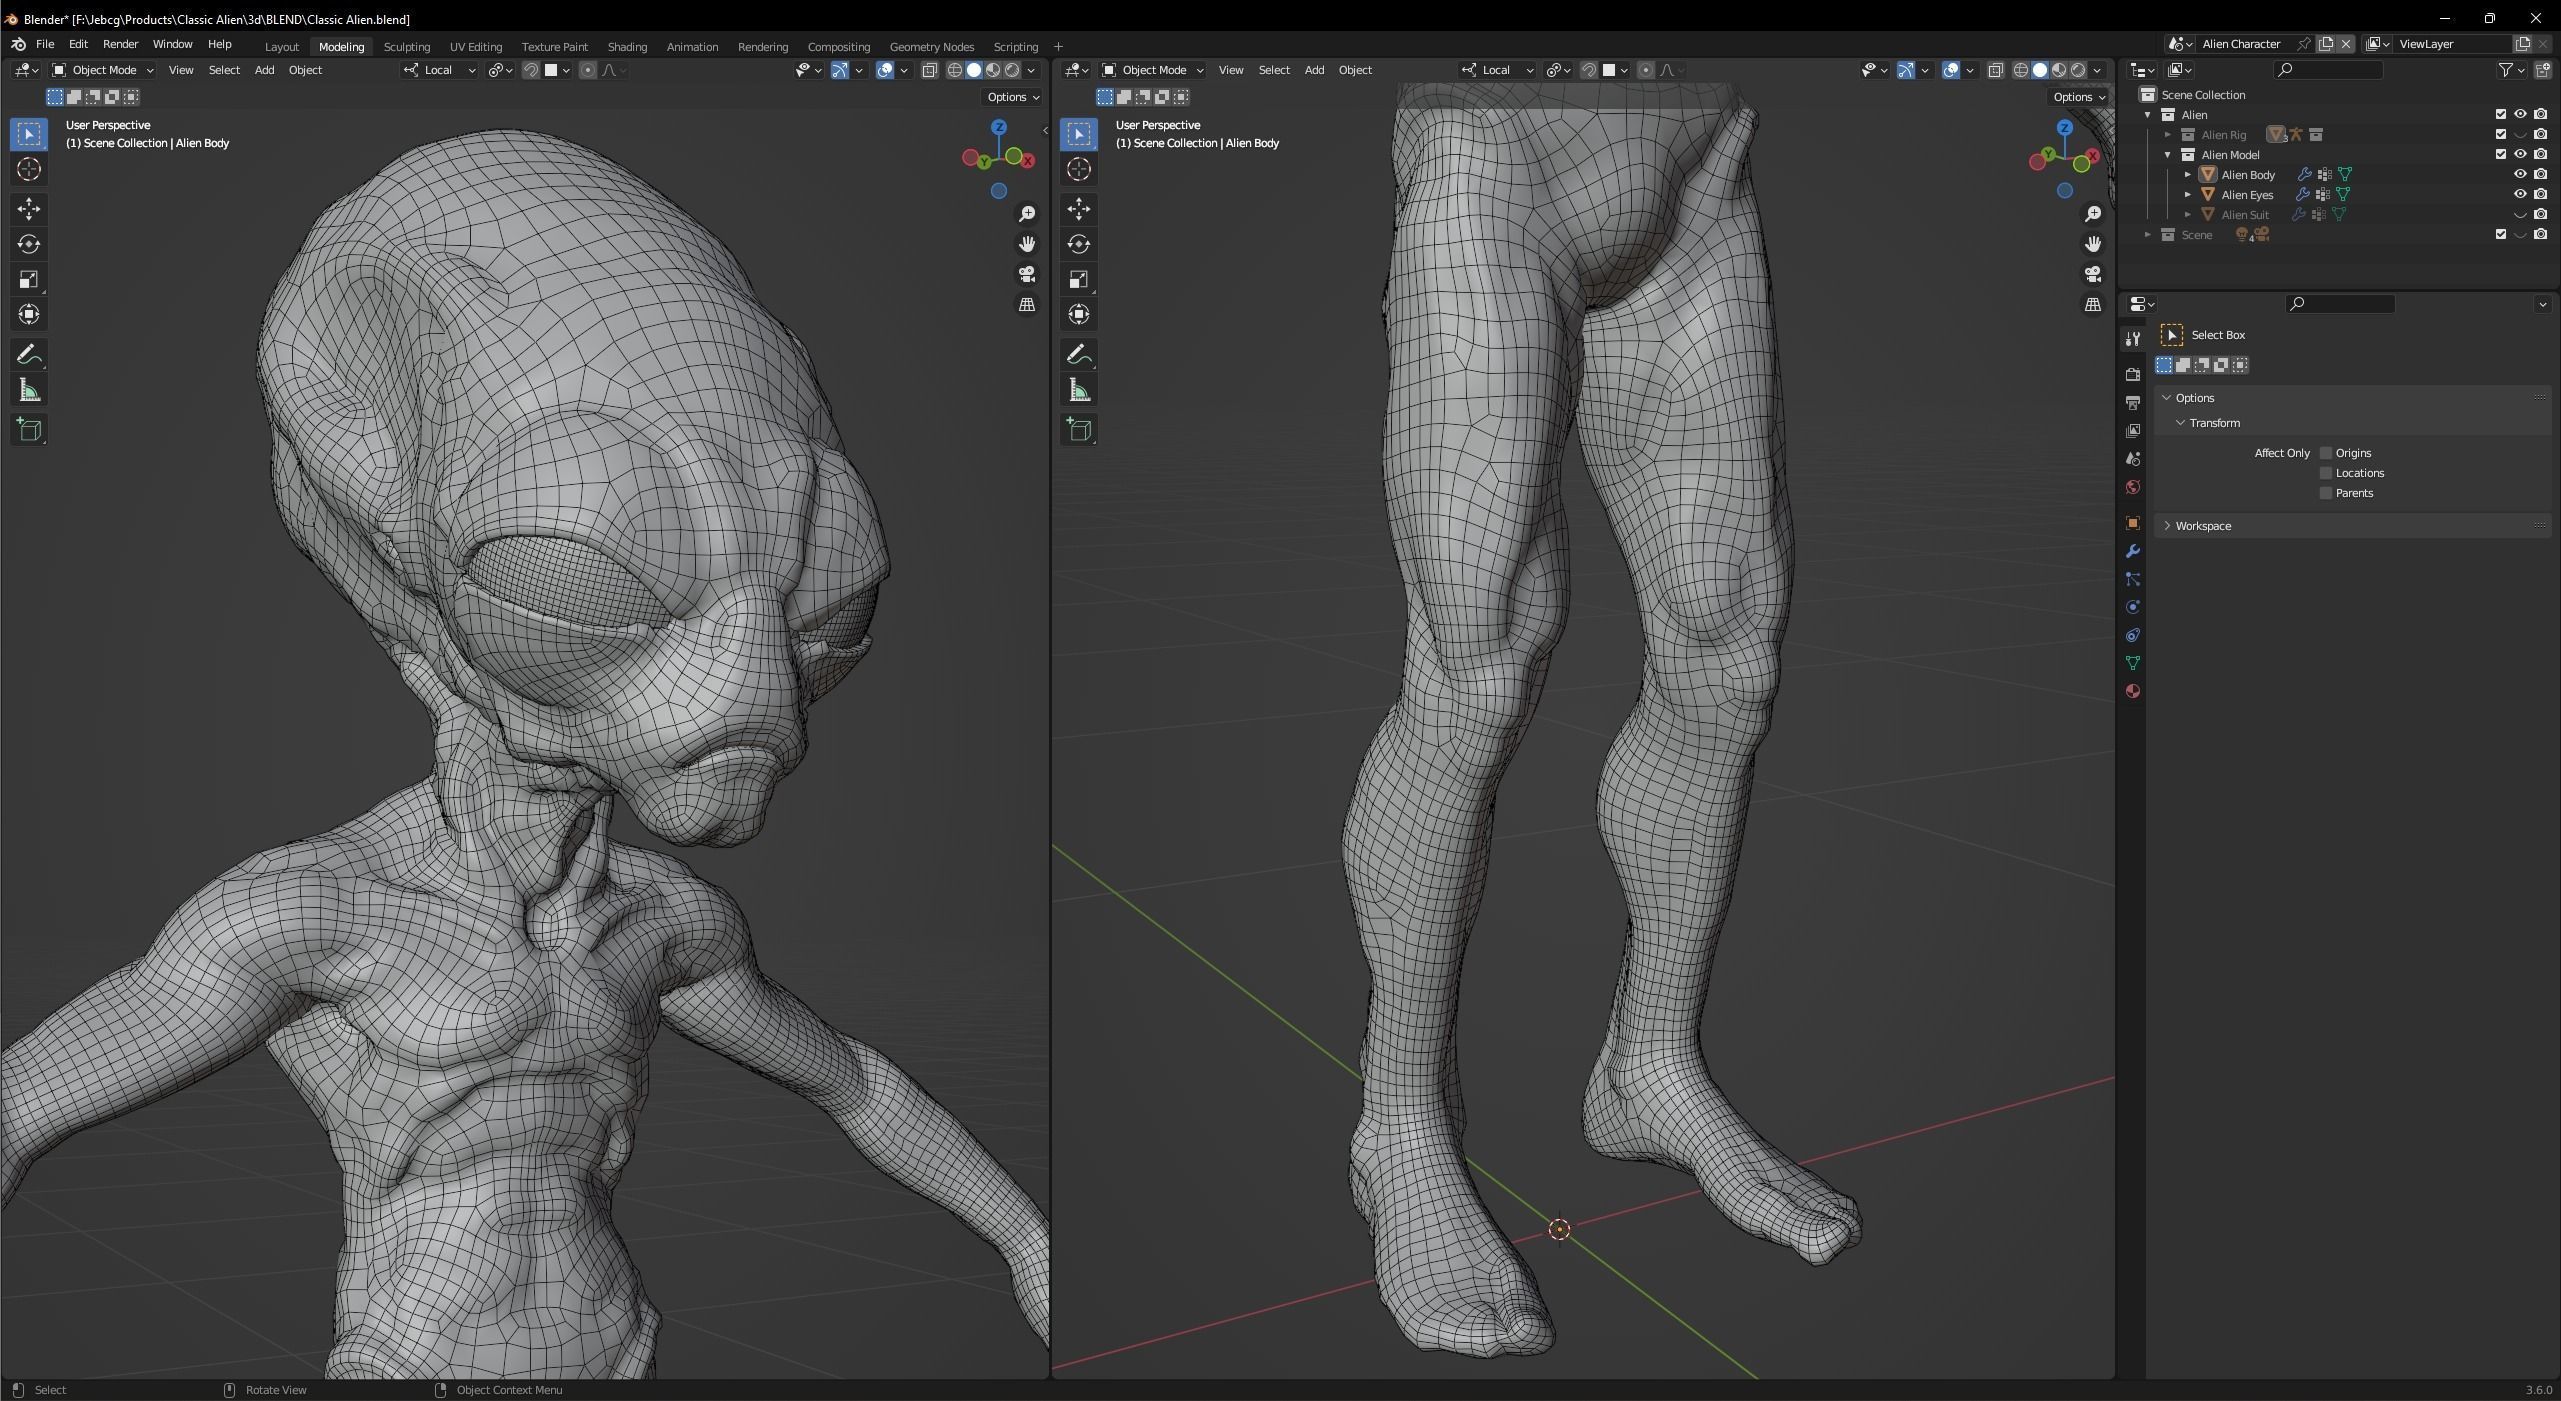Click the properties editor search field
Screen dimensions: 2561x1401
click(x=2340, y=304)
